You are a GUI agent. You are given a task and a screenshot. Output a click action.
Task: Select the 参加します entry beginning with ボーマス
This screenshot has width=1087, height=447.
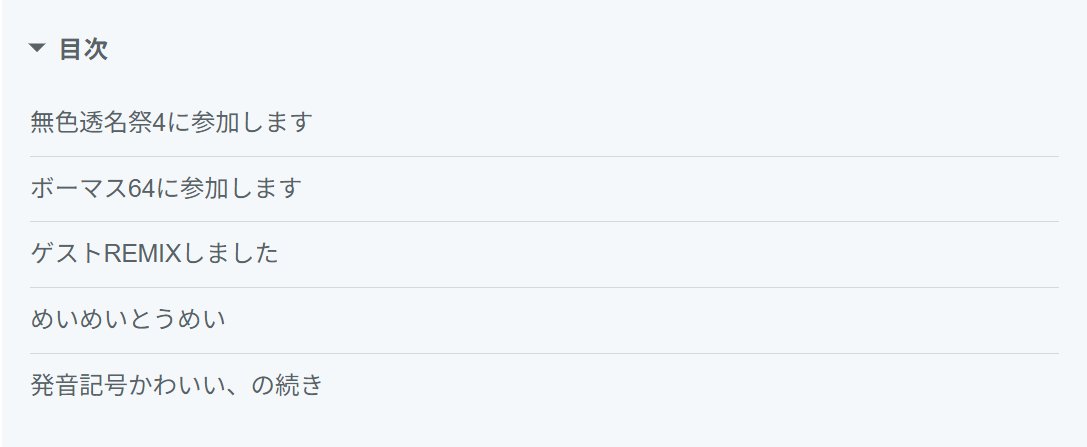166,188
